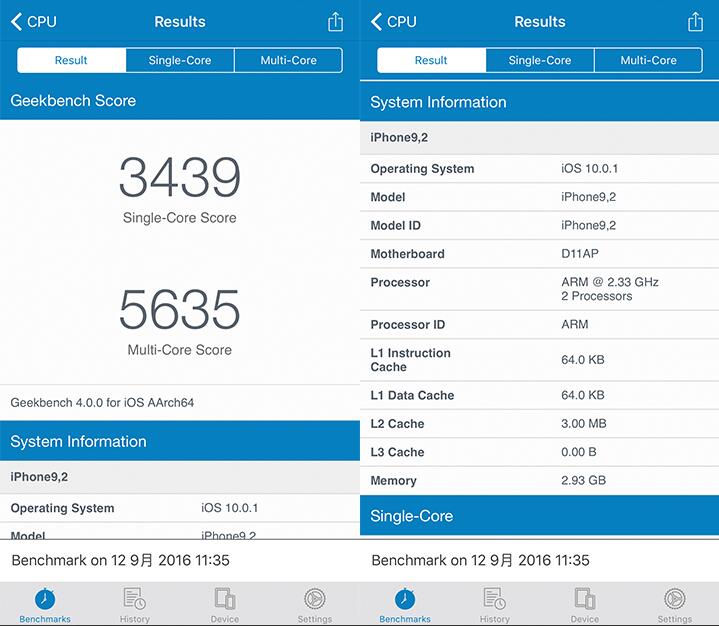Tap the 5635 multi-core score
This screenshot has height=626, width=719.
click(x=180, y=309)
